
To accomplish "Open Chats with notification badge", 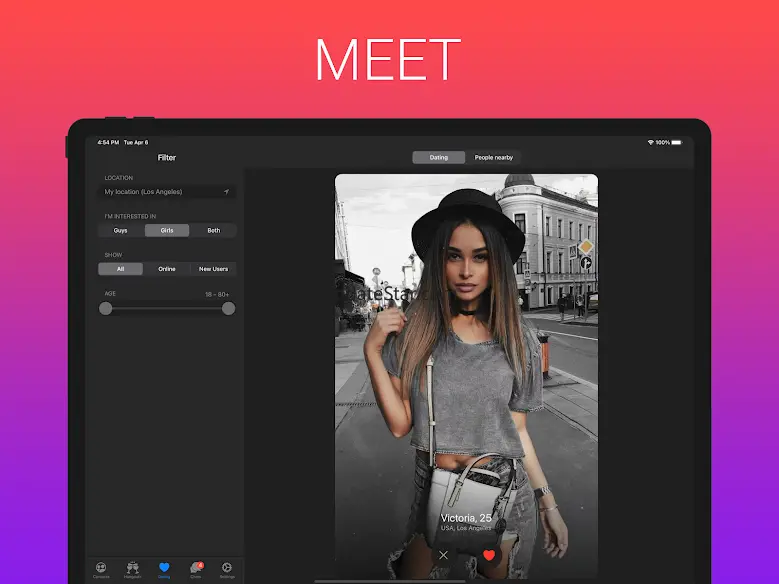I will point(196,568).
